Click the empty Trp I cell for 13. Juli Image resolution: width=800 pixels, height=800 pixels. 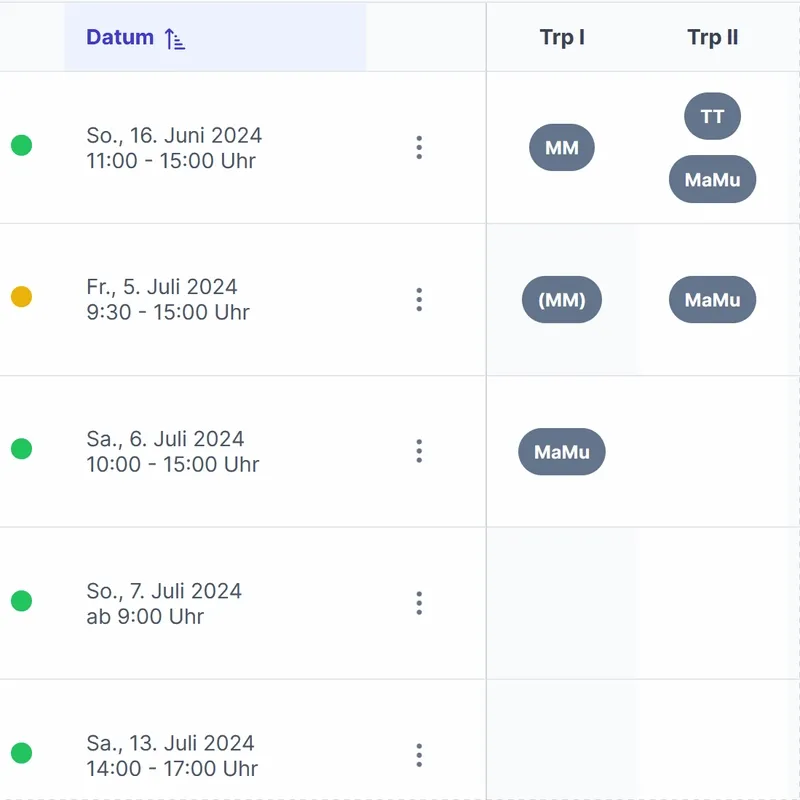coord(562,755)
